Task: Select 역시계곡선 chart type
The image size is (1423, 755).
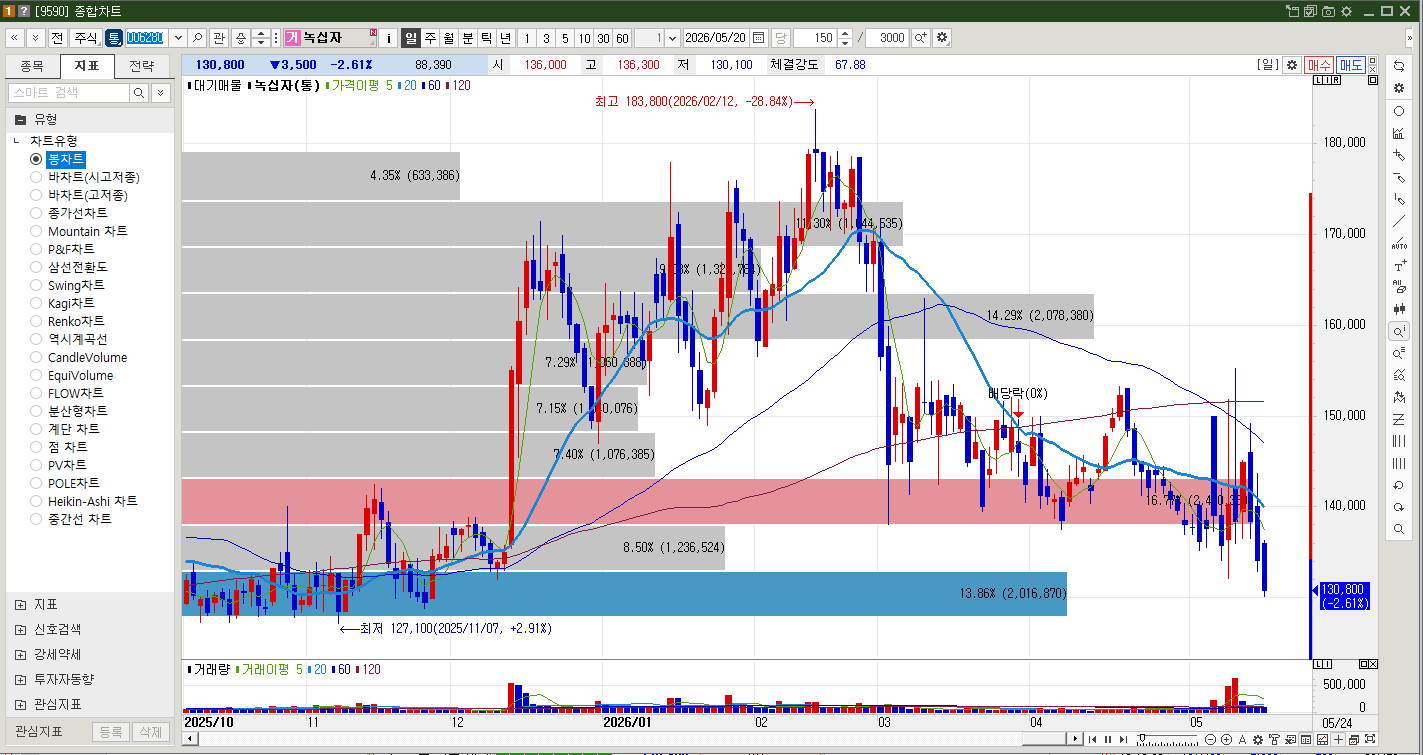Action: pos(69,339)
